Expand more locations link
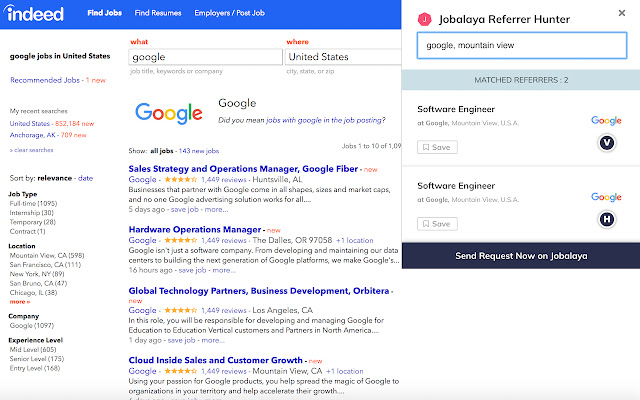Image resolution: width=640 pixels, height=400 pixels. point(20,302)
